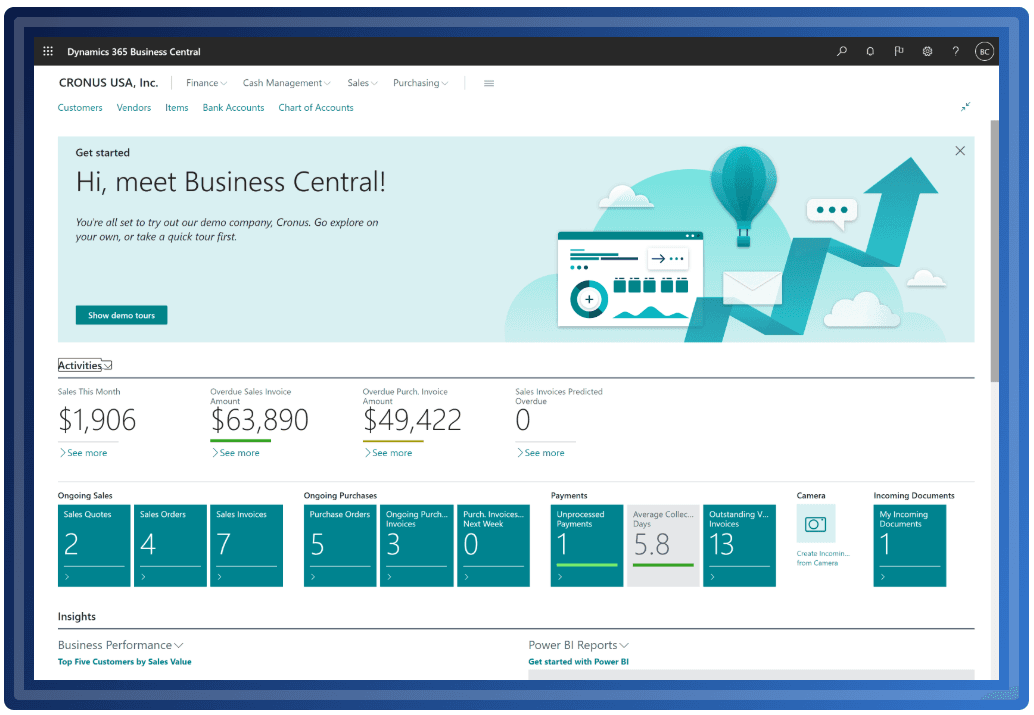Open Purch. Invoices Next Week tile
Image resolution: width=1034 pixels, height=715 pixels.
point(493,545)
